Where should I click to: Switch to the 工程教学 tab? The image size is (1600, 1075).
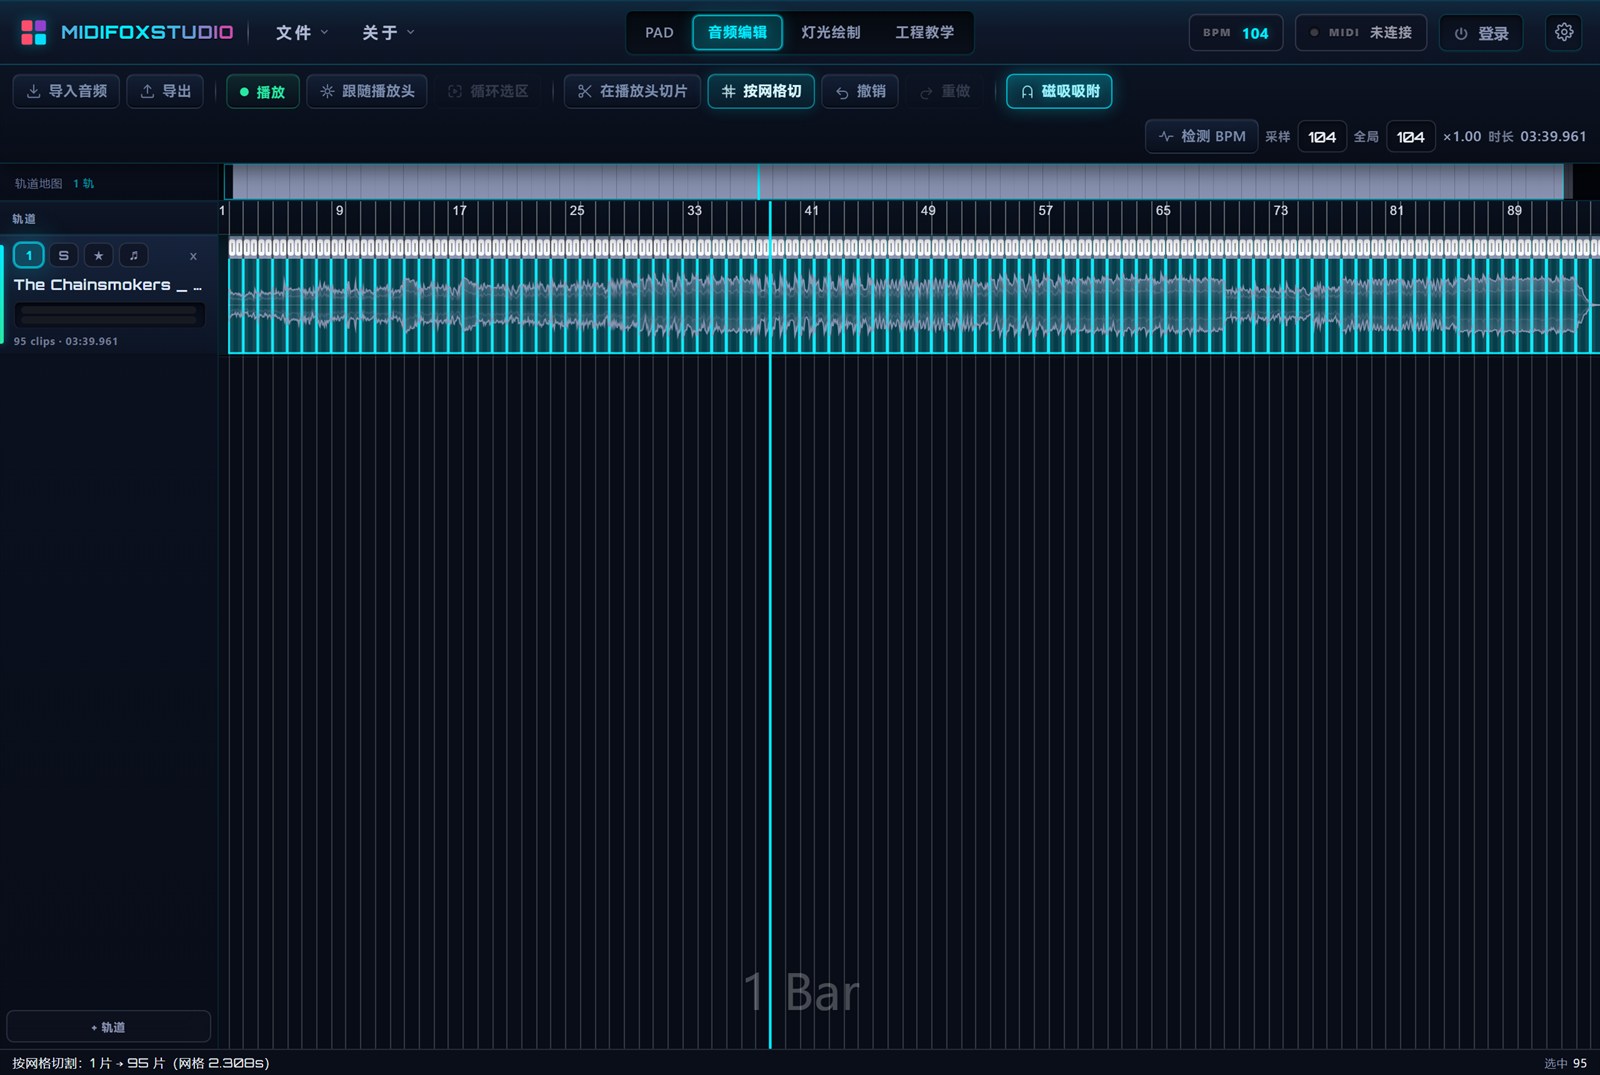pos(924,32)
